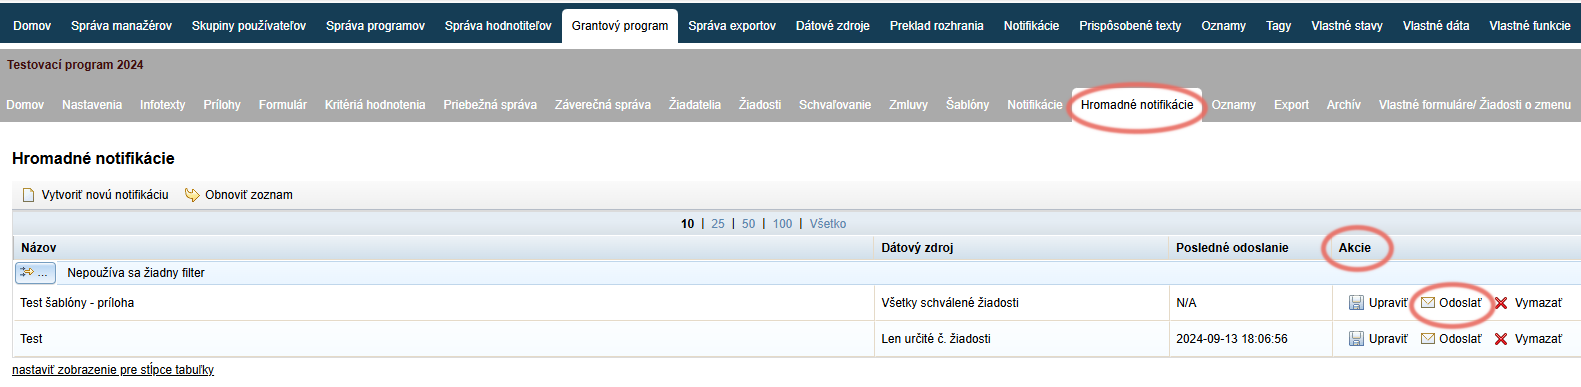Click red X Vymazať icon in Test row

pos(1501,339)
